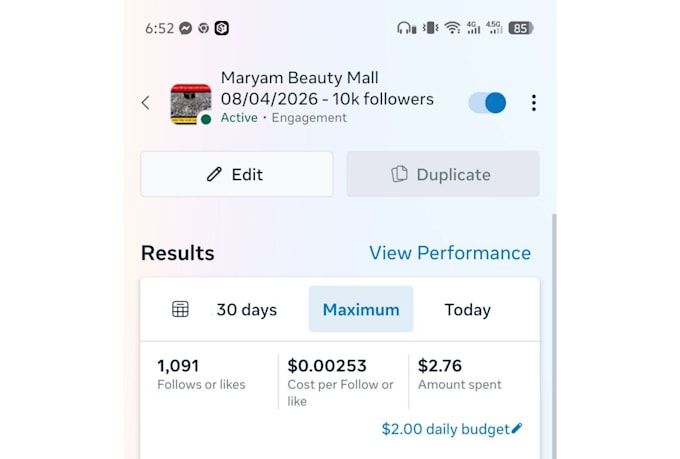
Task: Click the Maryam Beauty Mall page name
Action: point(300,78)
